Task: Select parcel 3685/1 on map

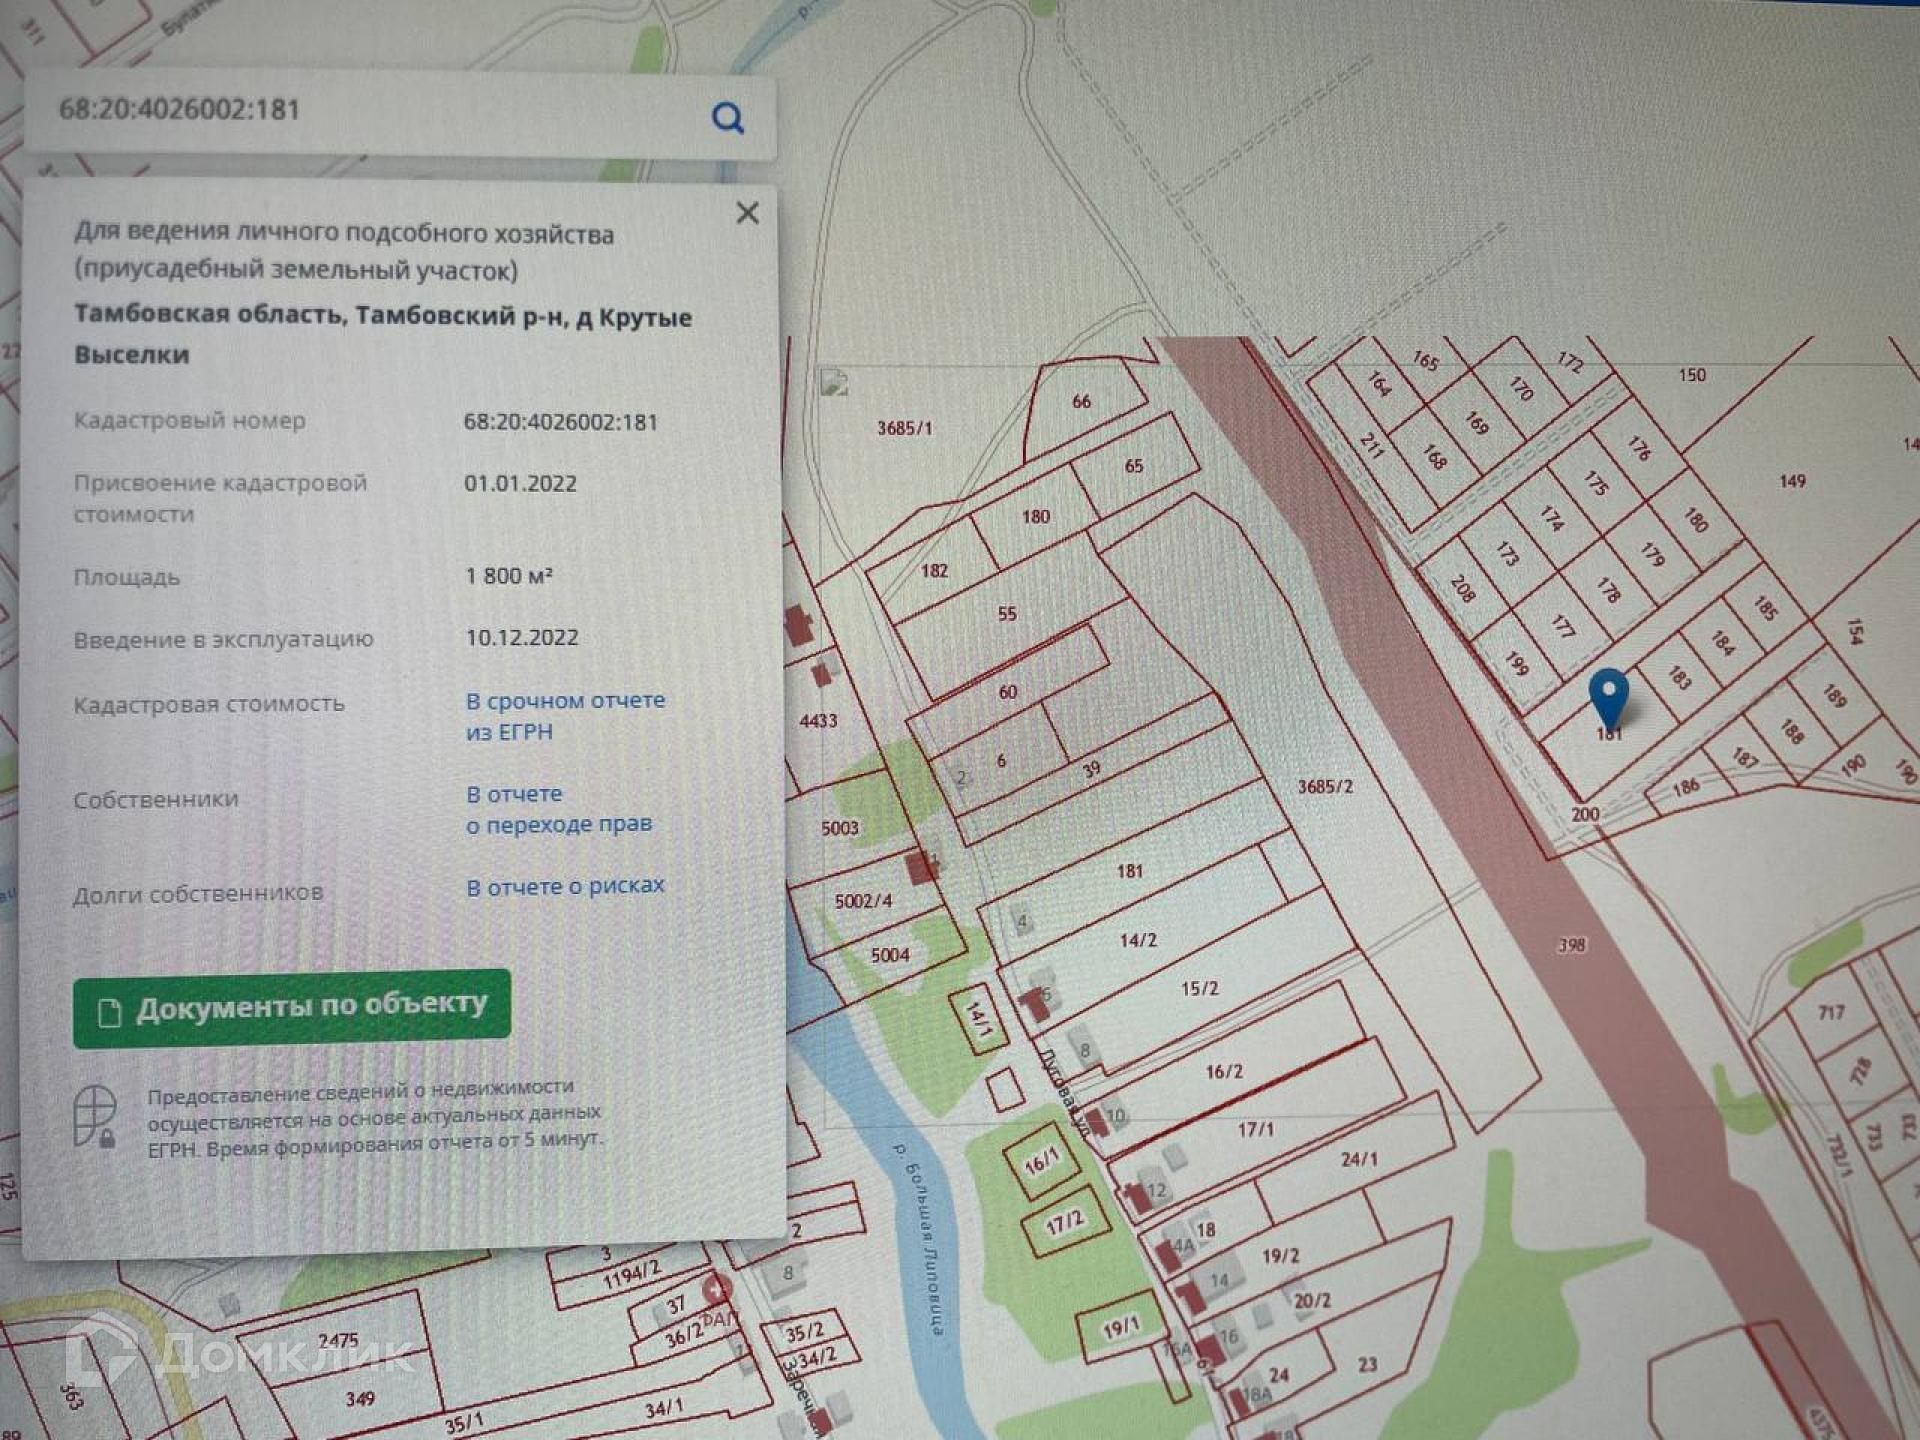Action: pos(904,428)
